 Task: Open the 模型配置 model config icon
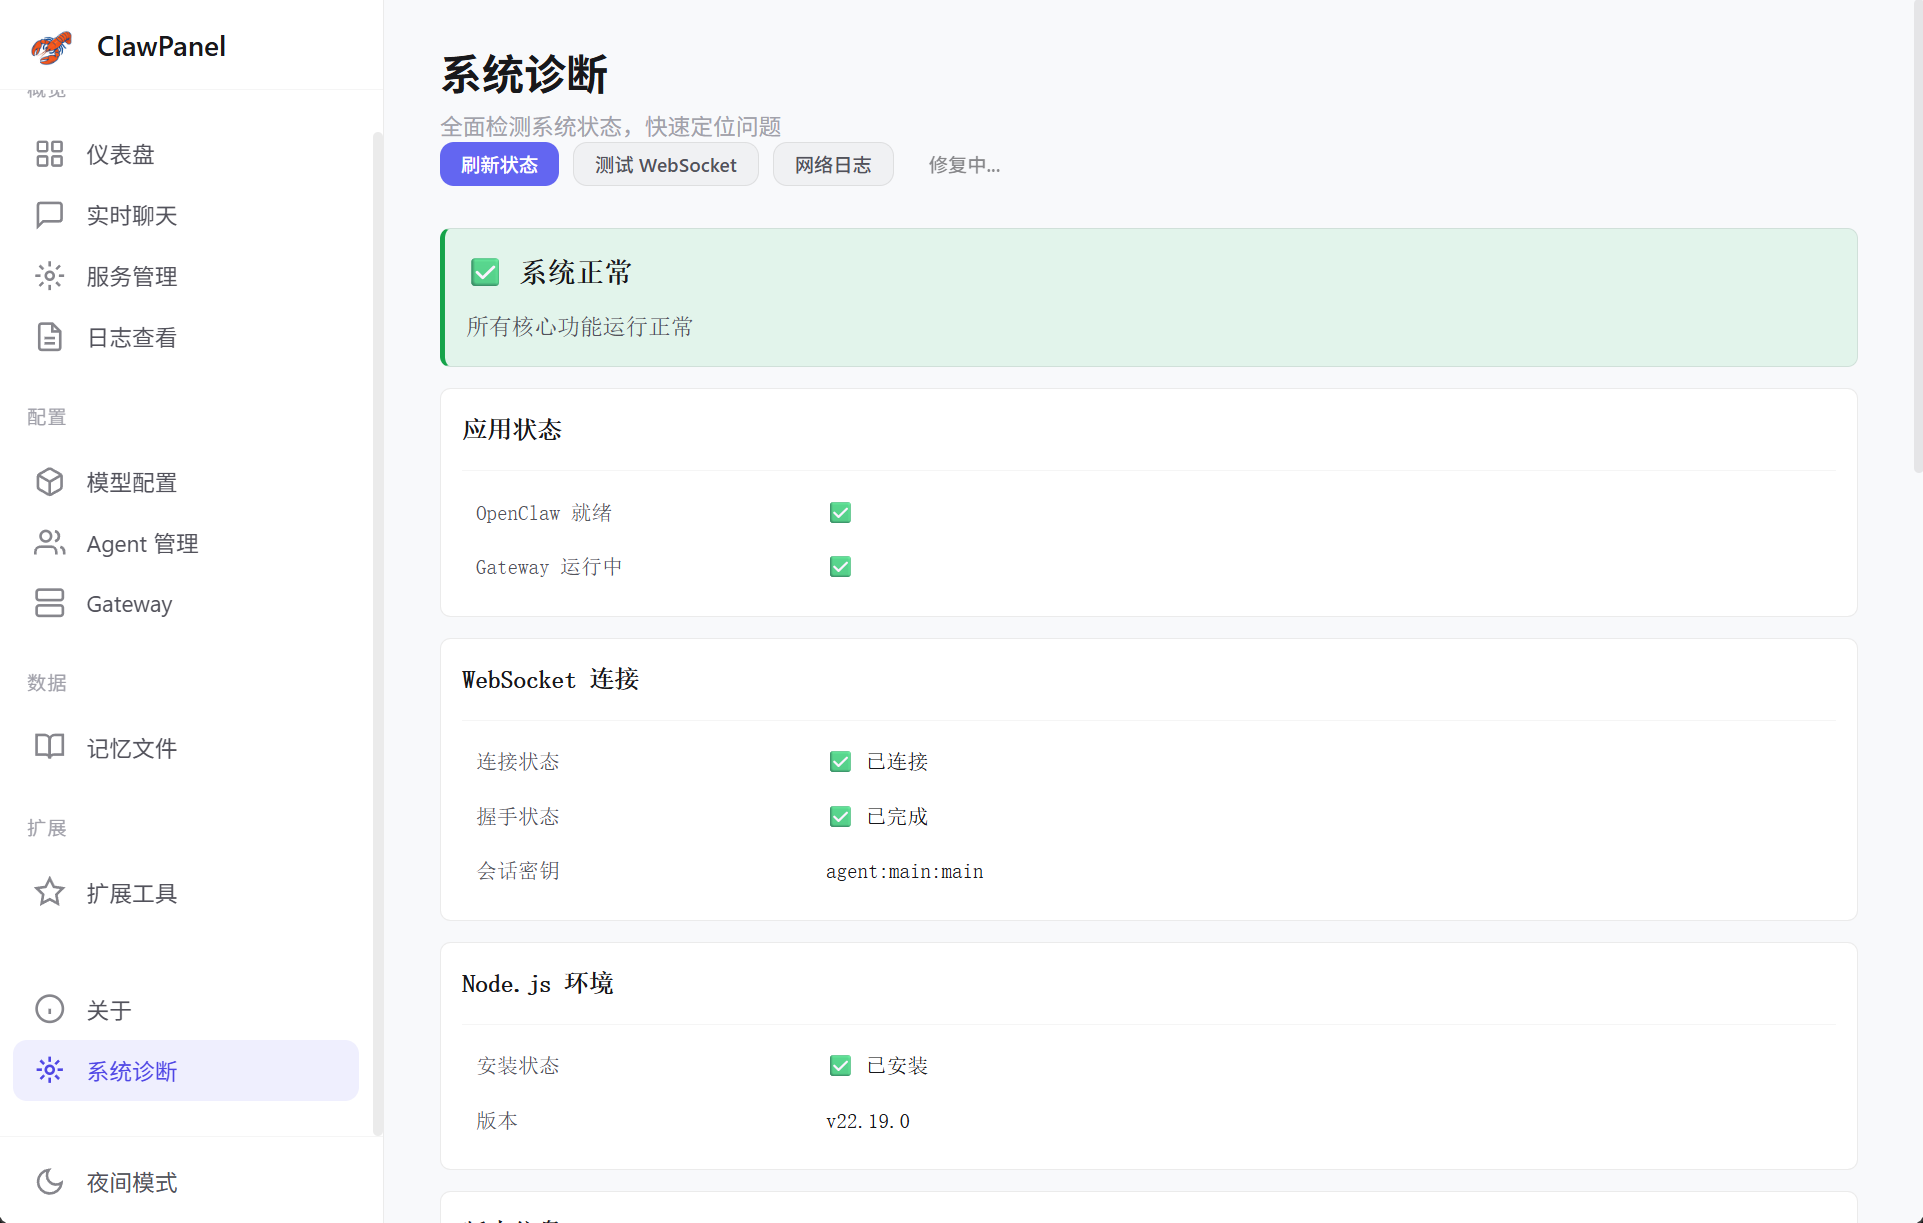tap(50, 482)
